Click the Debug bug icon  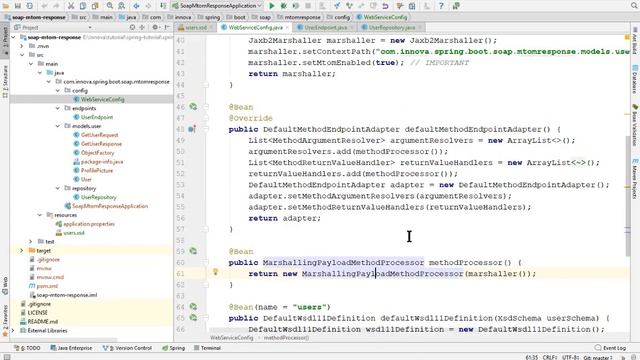[x=284, y=6]
